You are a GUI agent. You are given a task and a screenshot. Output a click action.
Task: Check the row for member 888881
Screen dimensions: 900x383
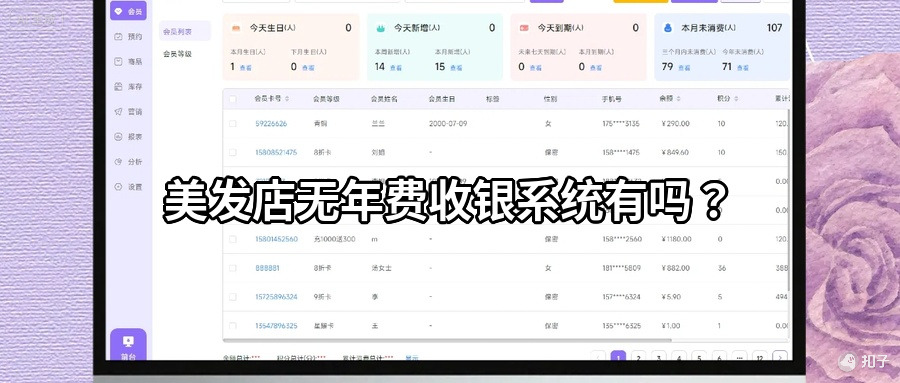click(x=232, y=268)
